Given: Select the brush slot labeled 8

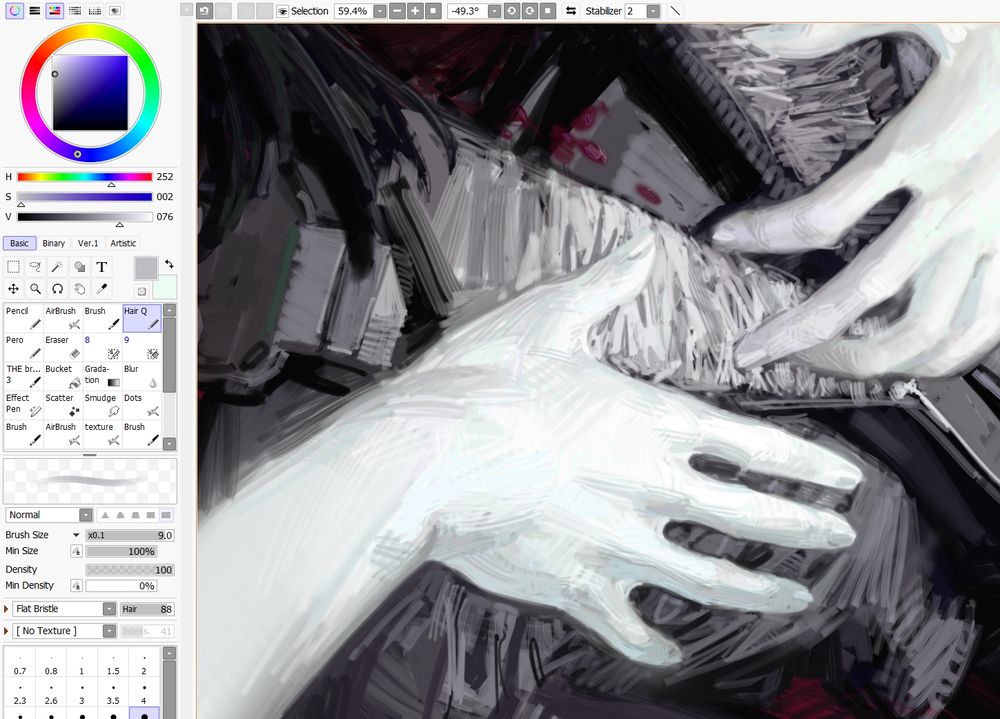Looking at the screenshot, I should coord(103,347).
